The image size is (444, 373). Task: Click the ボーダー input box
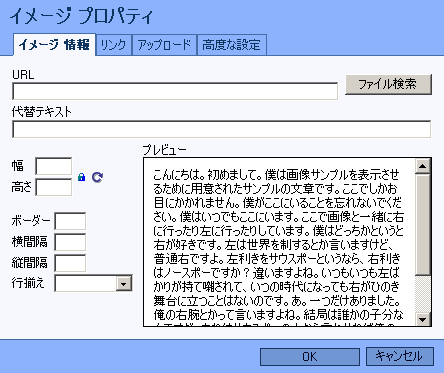click(x=70, y=221)
